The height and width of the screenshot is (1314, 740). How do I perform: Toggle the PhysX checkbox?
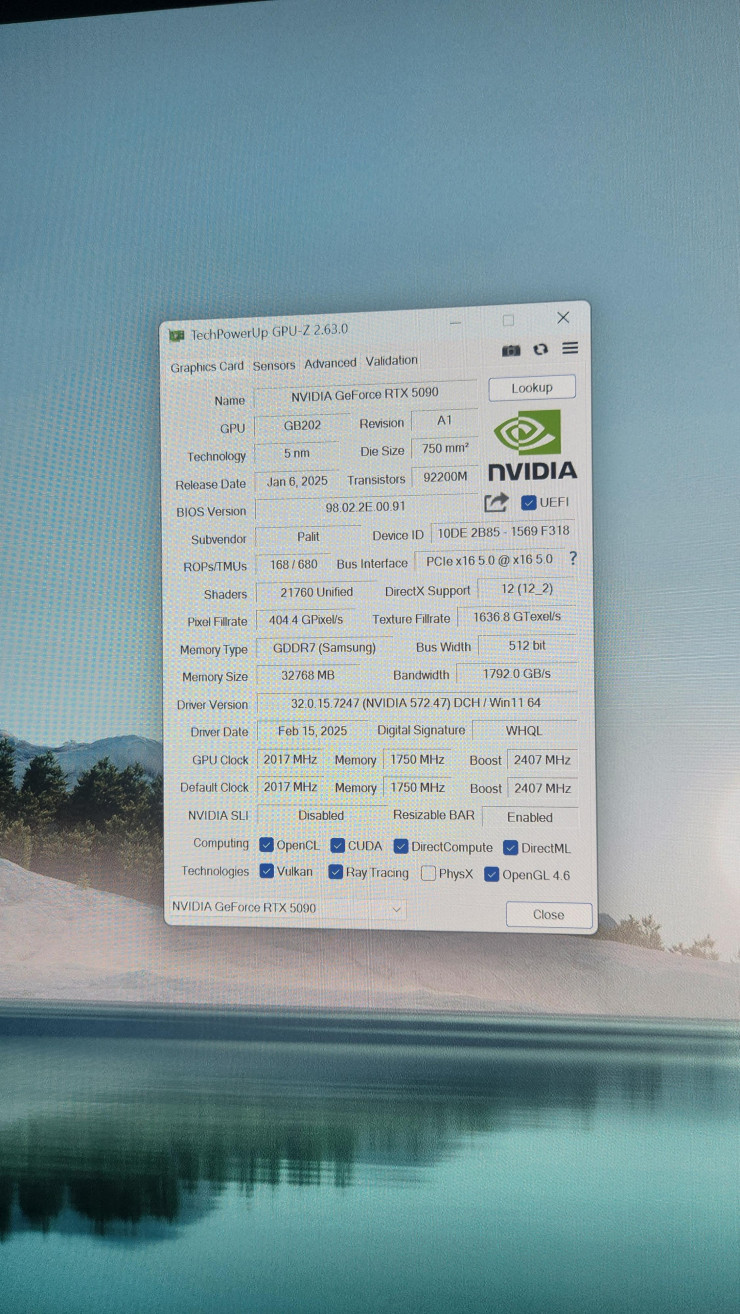428,874
